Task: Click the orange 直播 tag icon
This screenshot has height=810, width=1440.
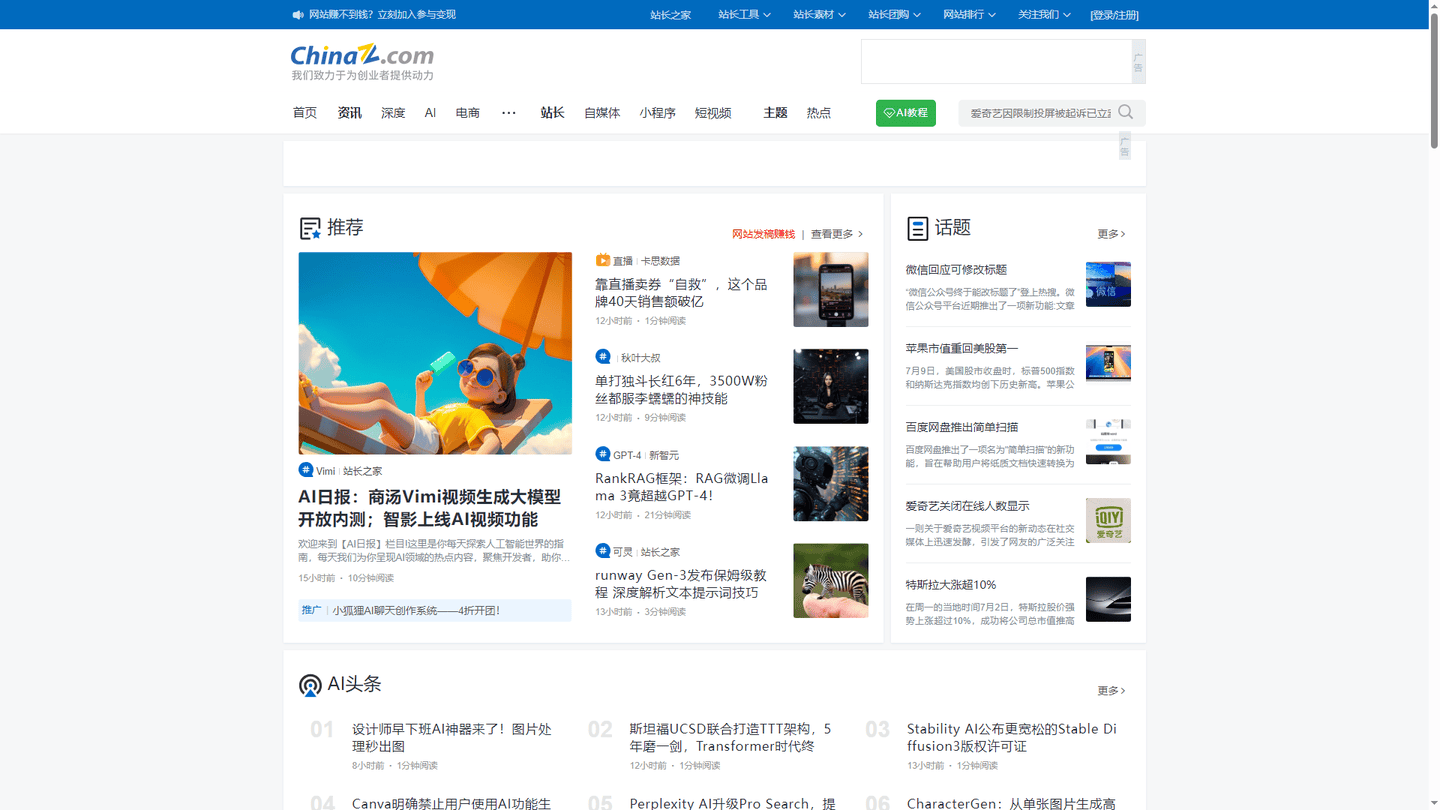Action: [602, 260]
